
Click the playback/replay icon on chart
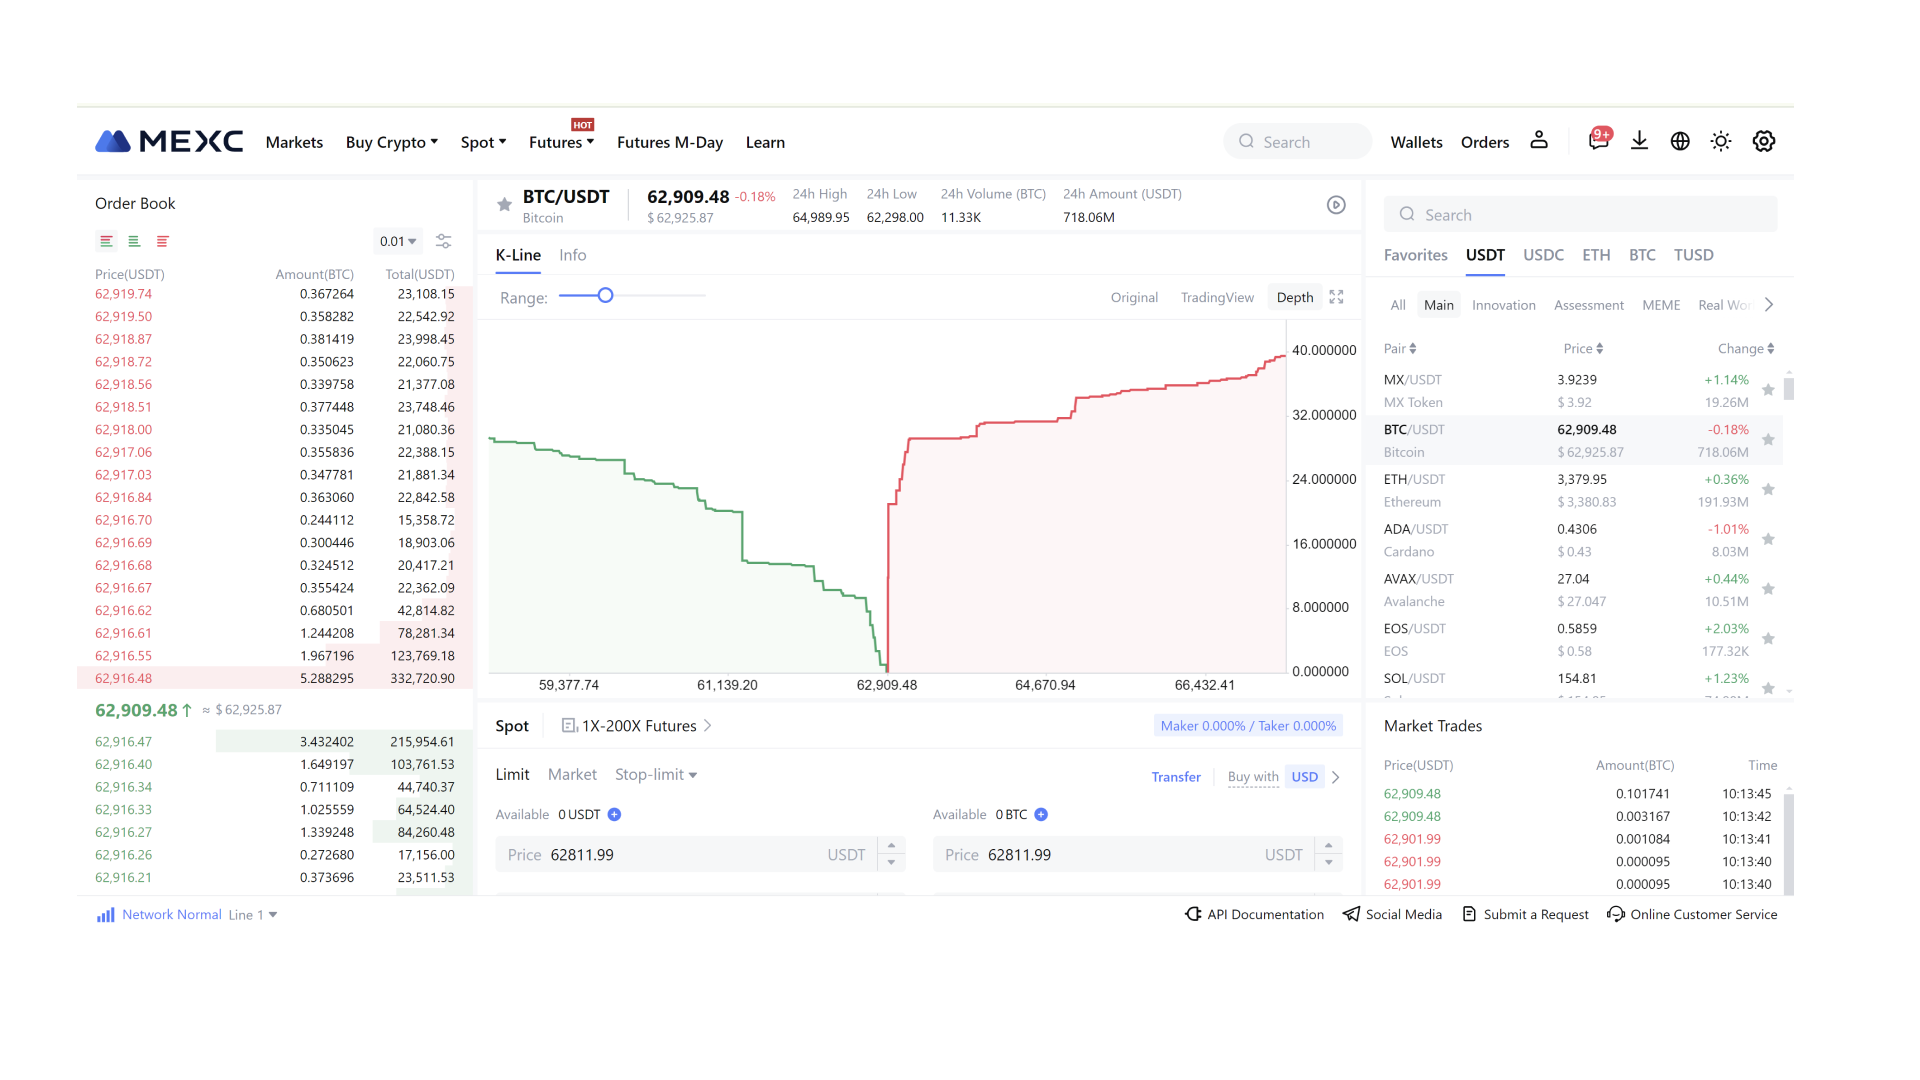point(1336,204)
